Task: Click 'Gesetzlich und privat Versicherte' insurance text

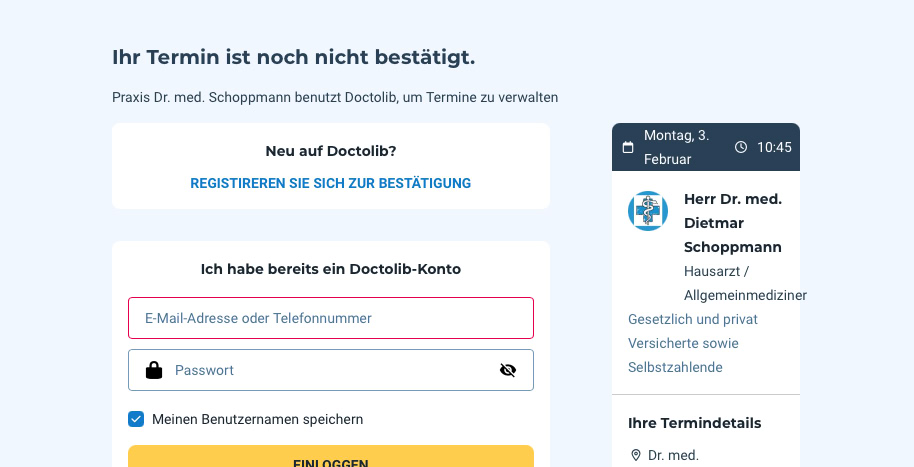Action: point(693,331)
